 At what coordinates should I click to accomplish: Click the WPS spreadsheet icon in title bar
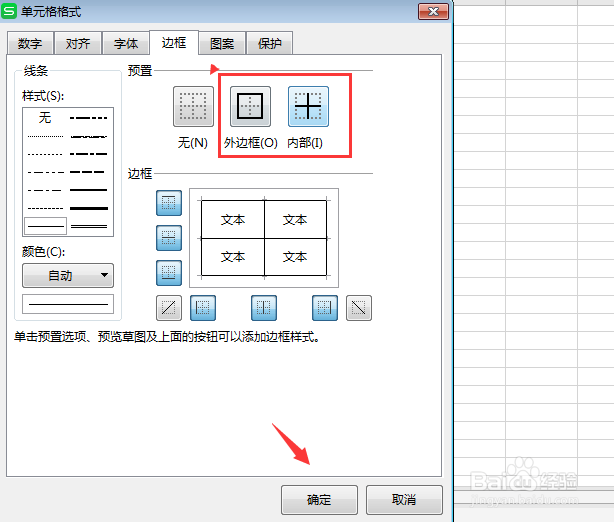point(9,11)
